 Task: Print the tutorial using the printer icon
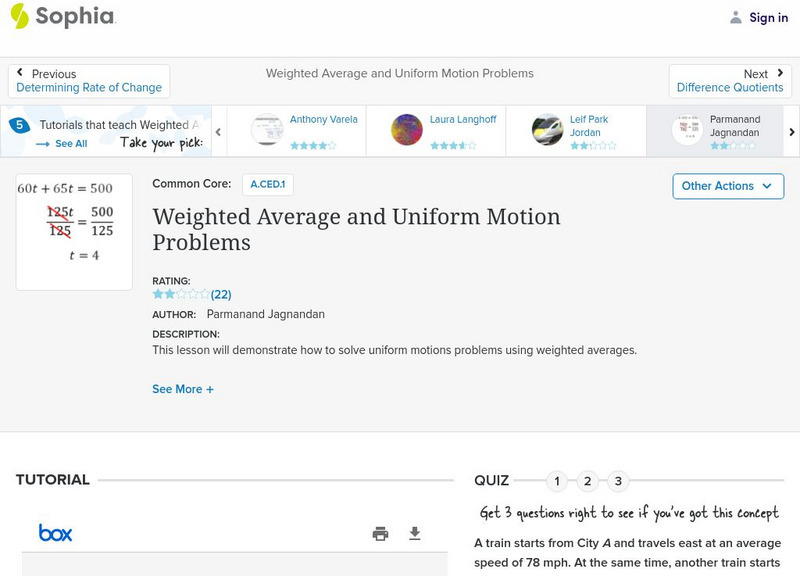[380, 534]
